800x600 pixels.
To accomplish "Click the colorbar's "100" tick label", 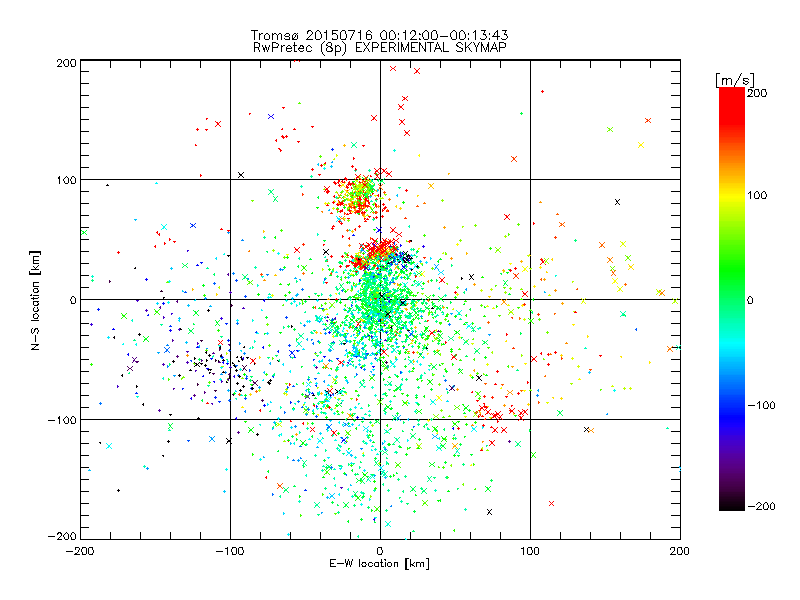I will click(757, 195).
